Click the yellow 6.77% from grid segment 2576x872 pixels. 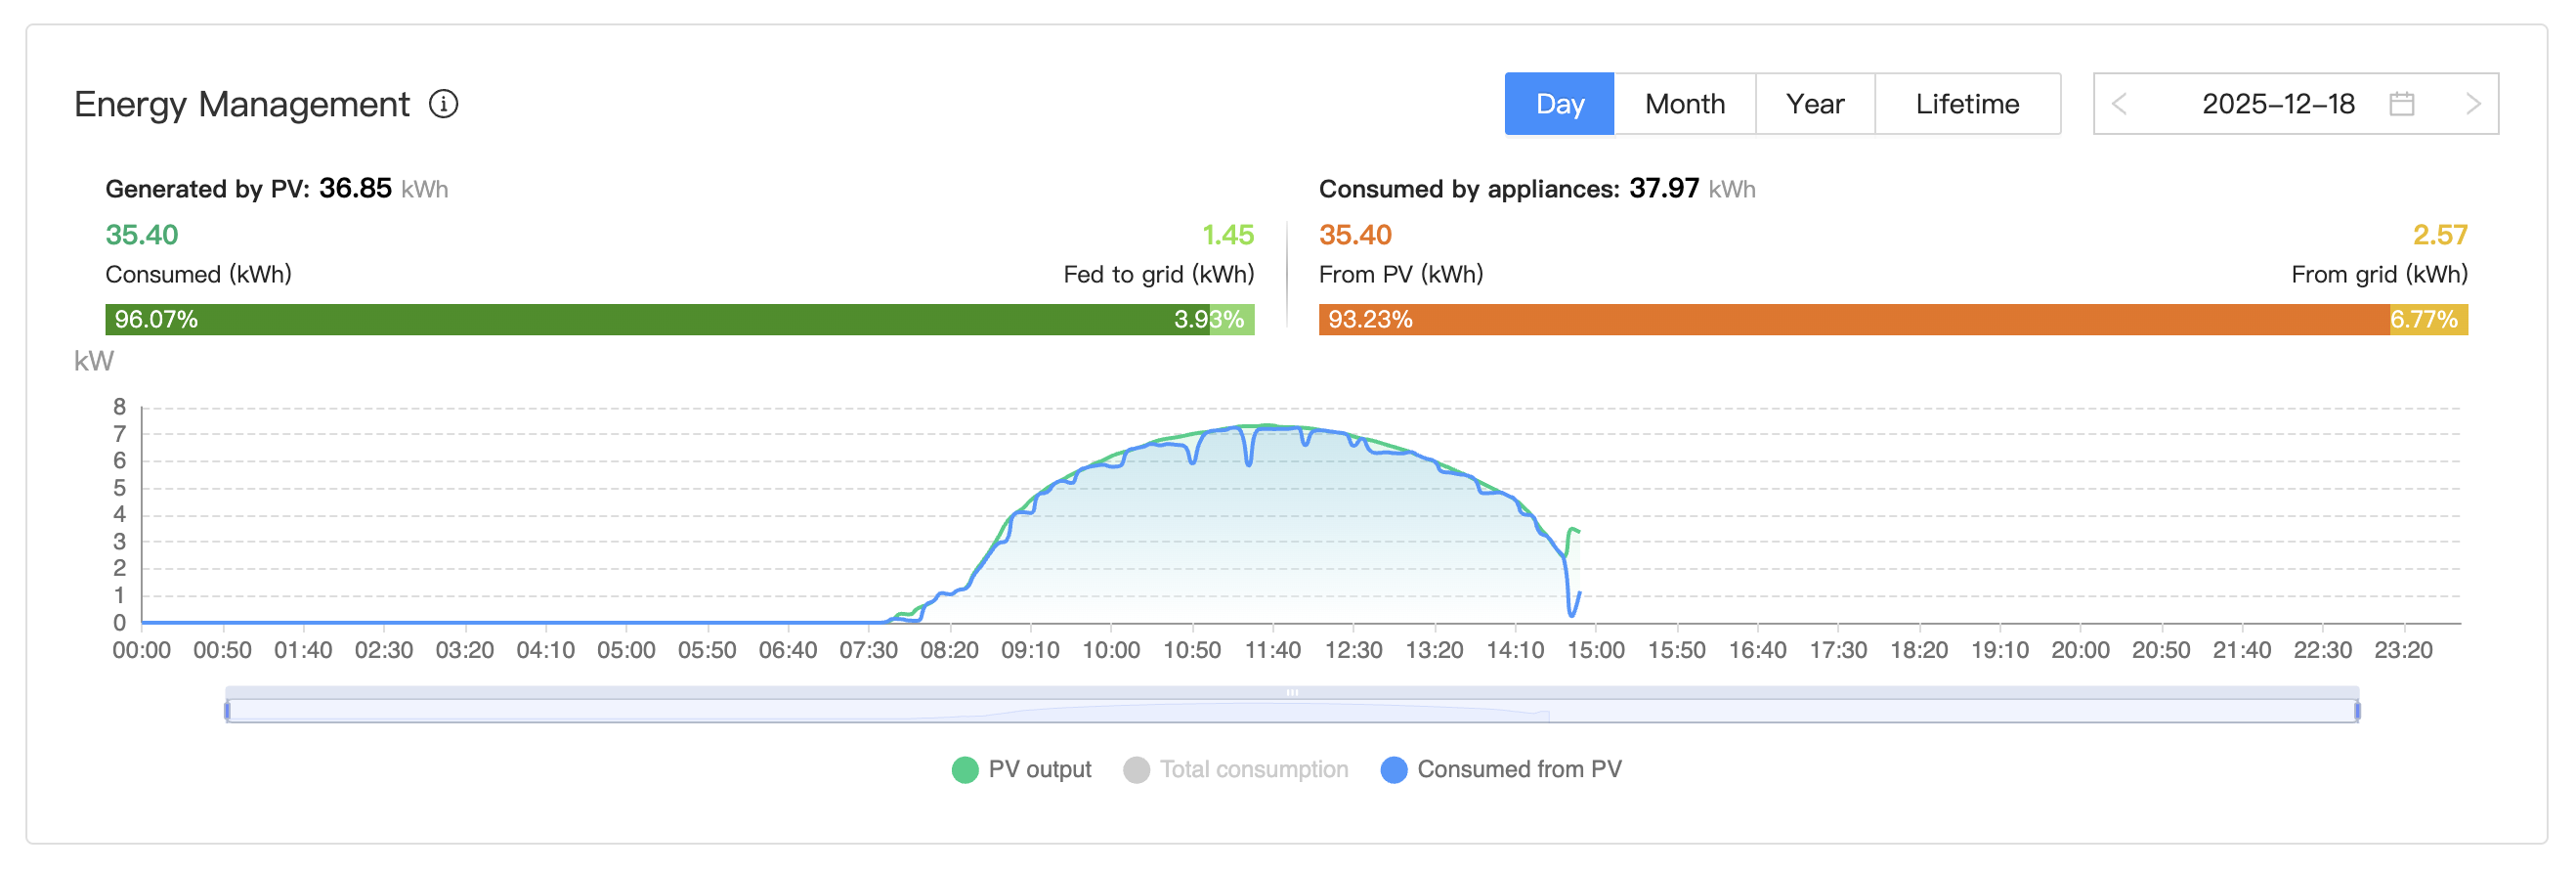coord(2430,320)
